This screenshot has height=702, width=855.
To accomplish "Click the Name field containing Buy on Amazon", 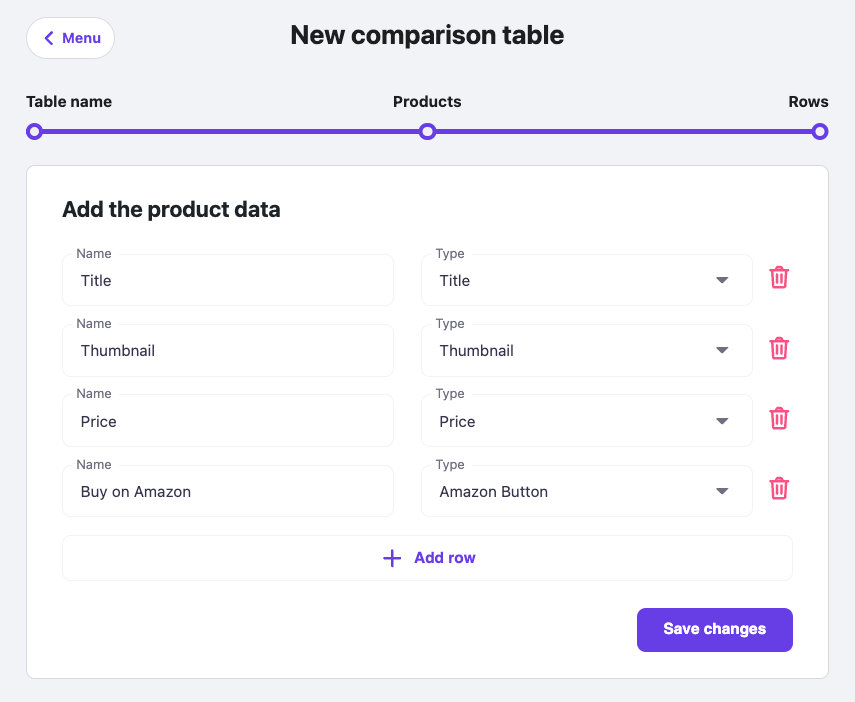I will pyautogui.click(x=227, y=491).
